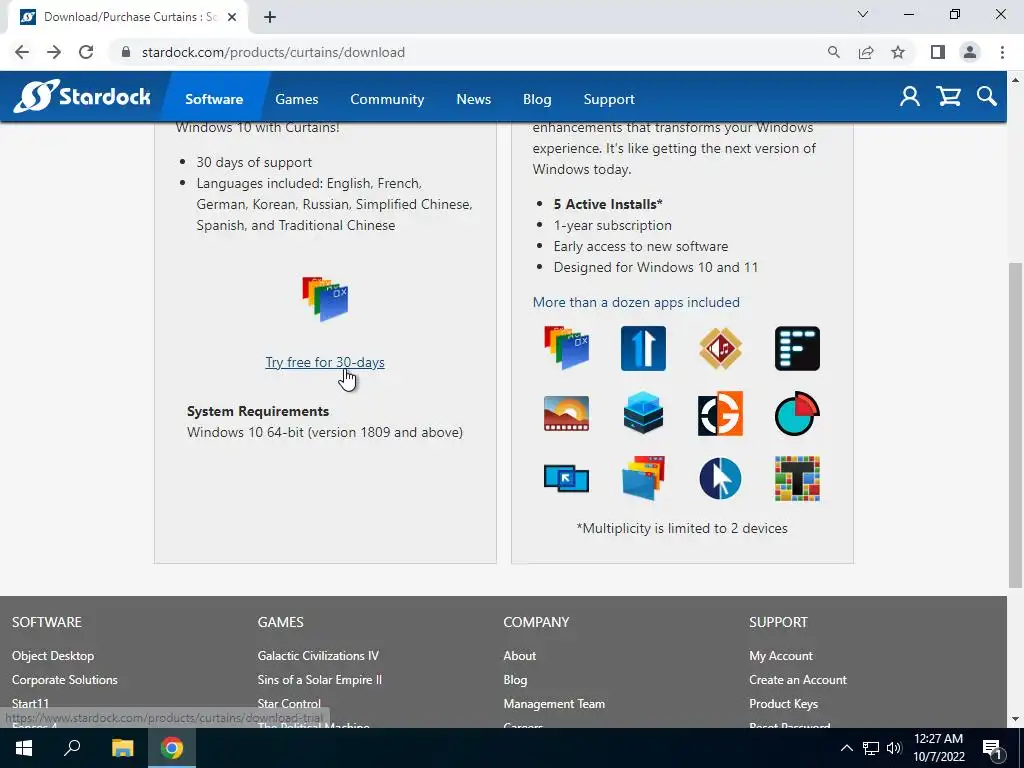Open the Support menu in header
The height and width of the screenshot is (768, 1024).
click(609, 99)
